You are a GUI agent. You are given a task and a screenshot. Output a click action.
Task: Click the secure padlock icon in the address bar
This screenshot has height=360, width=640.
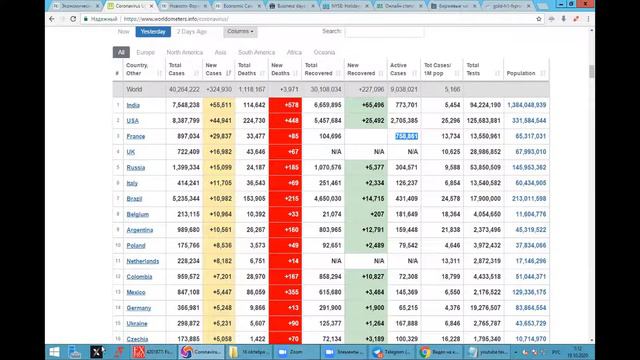point(86,19)
